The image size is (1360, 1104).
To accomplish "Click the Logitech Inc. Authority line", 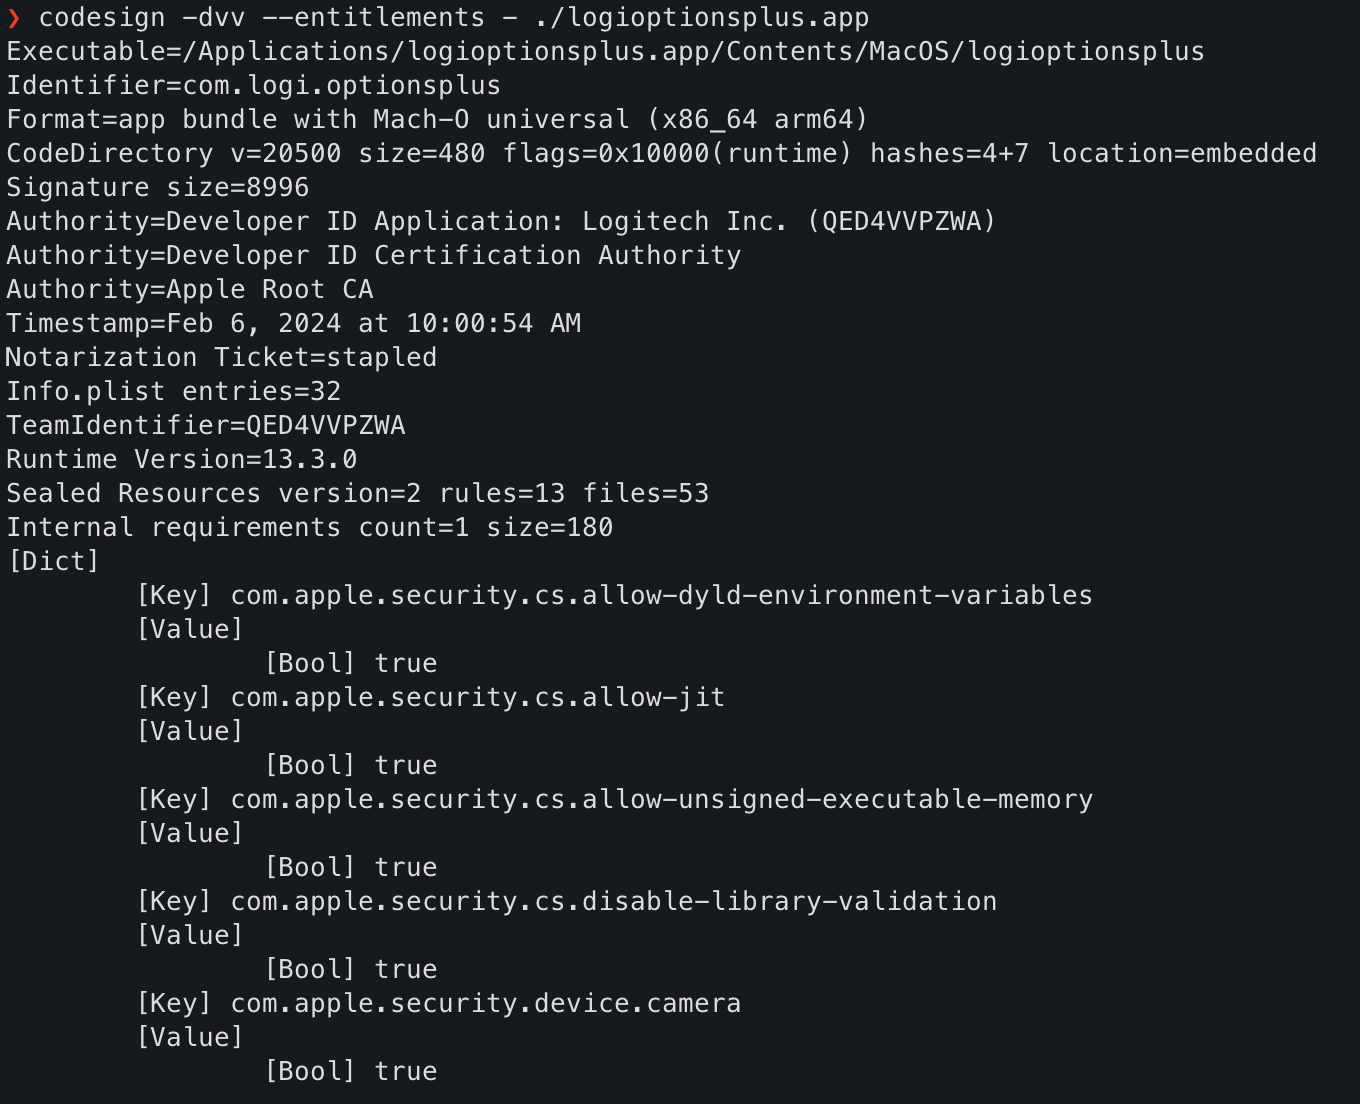I will coord(500,222).
